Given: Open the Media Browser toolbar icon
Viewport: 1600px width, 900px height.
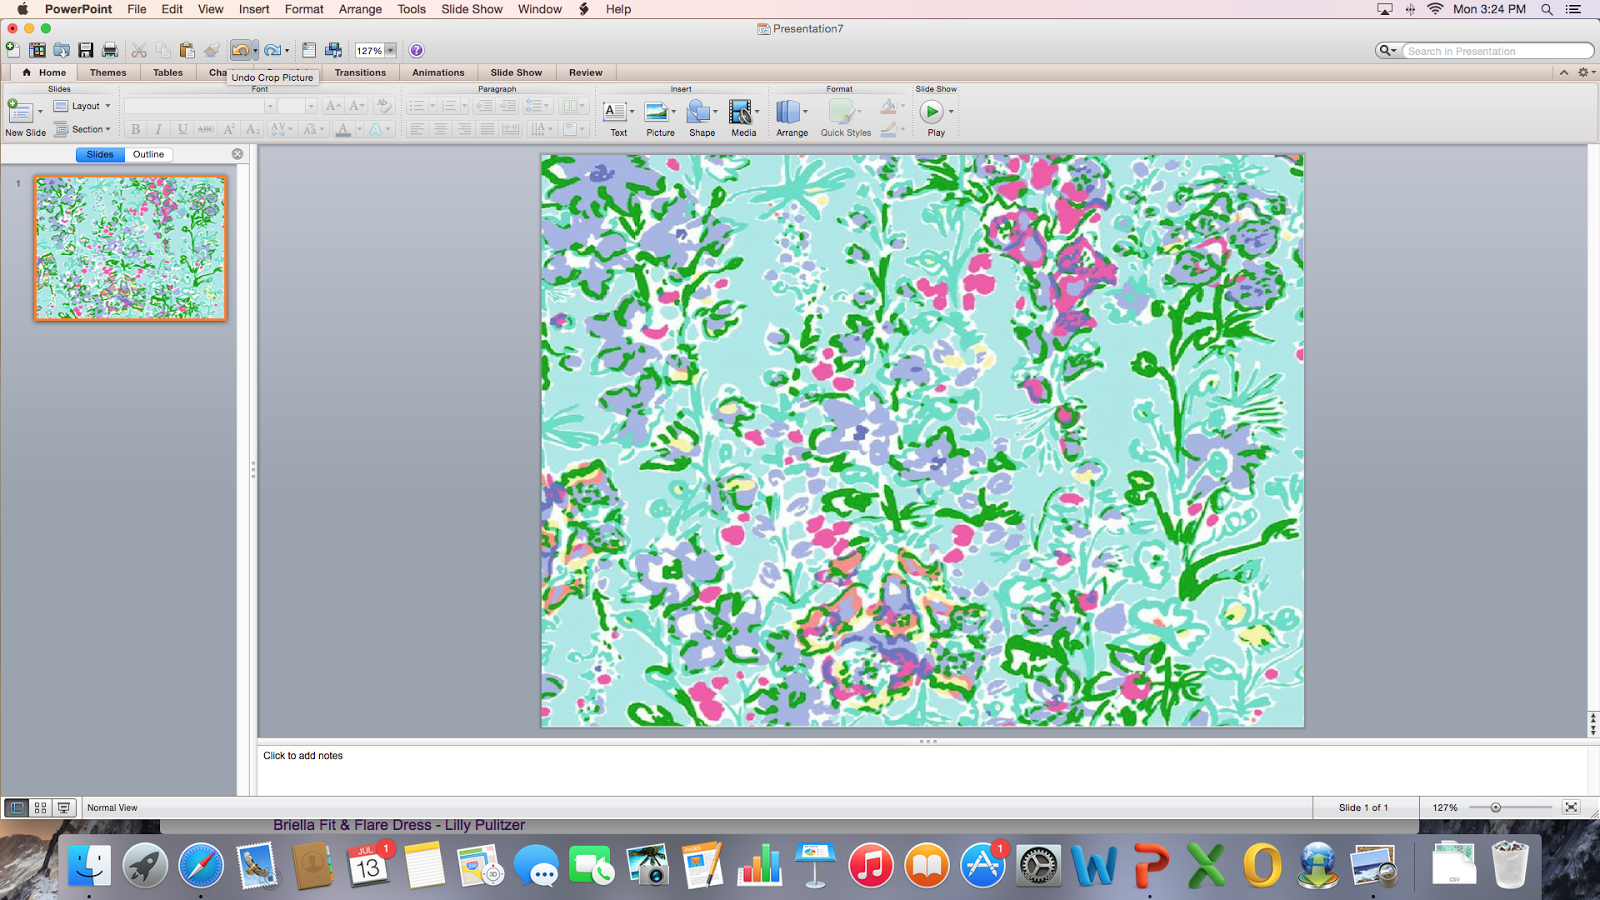Looking at the screenshot, I should point(333,50).
